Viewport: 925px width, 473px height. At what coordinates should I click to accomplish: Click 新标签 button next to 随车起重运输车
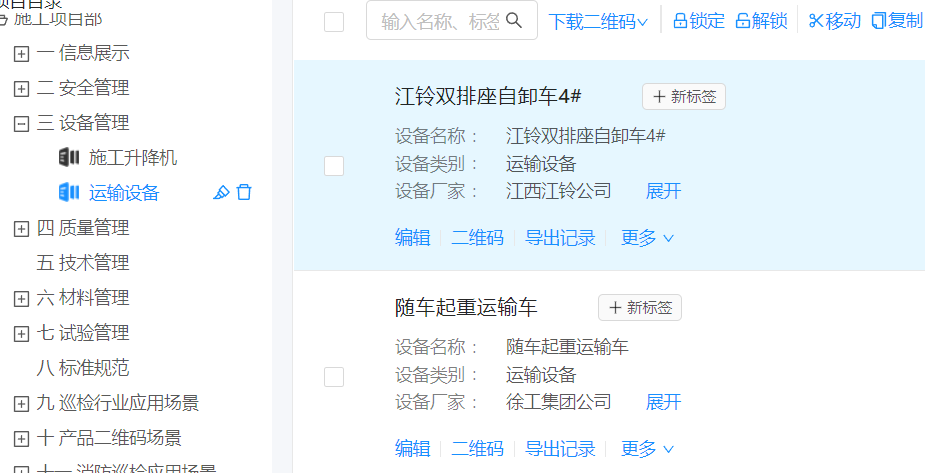640,308
